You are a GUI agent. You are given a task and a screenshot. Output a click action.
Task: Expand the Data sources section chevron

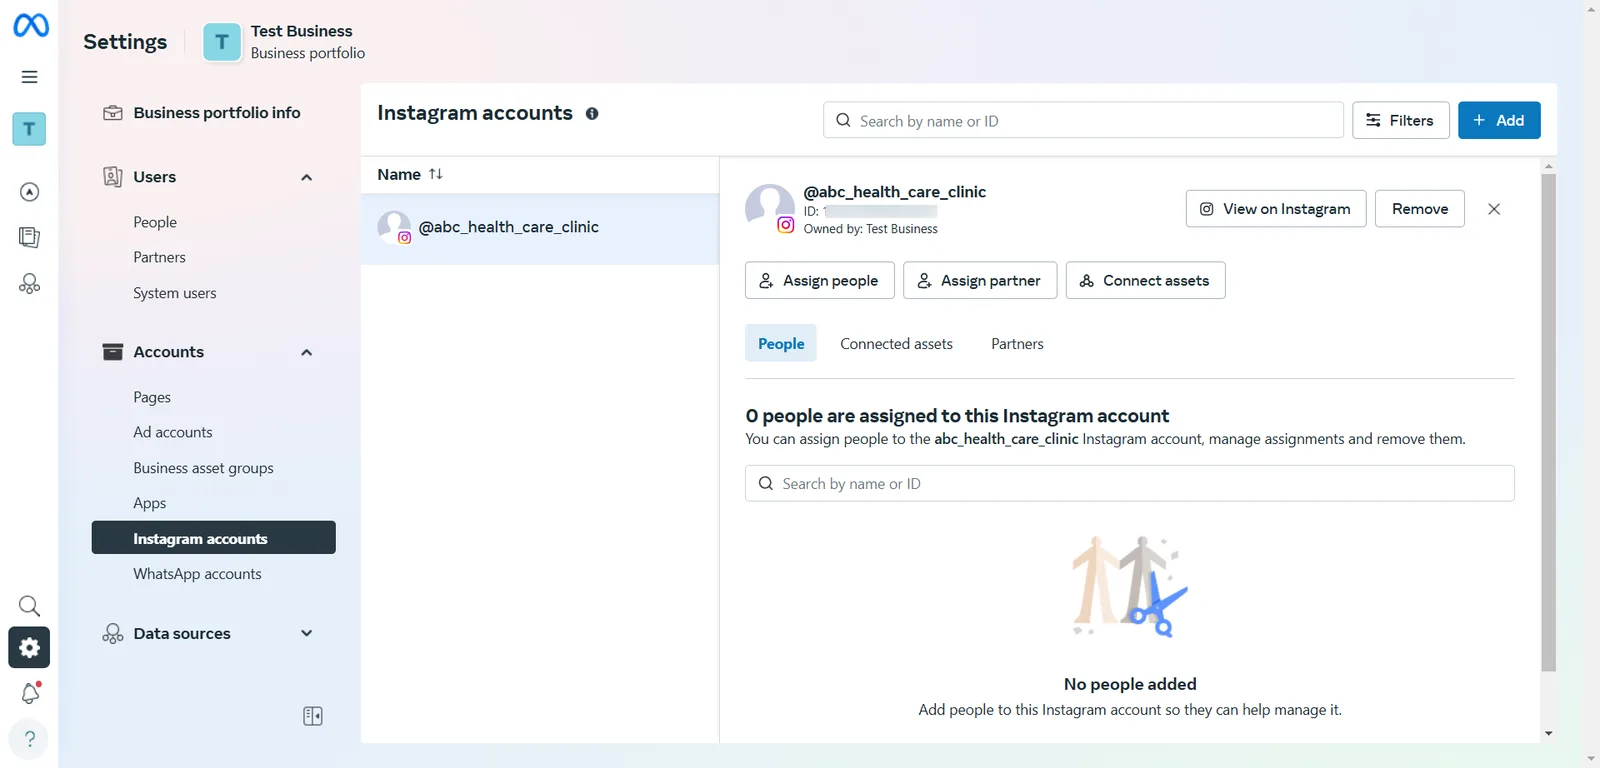click(x=307, y=633)
